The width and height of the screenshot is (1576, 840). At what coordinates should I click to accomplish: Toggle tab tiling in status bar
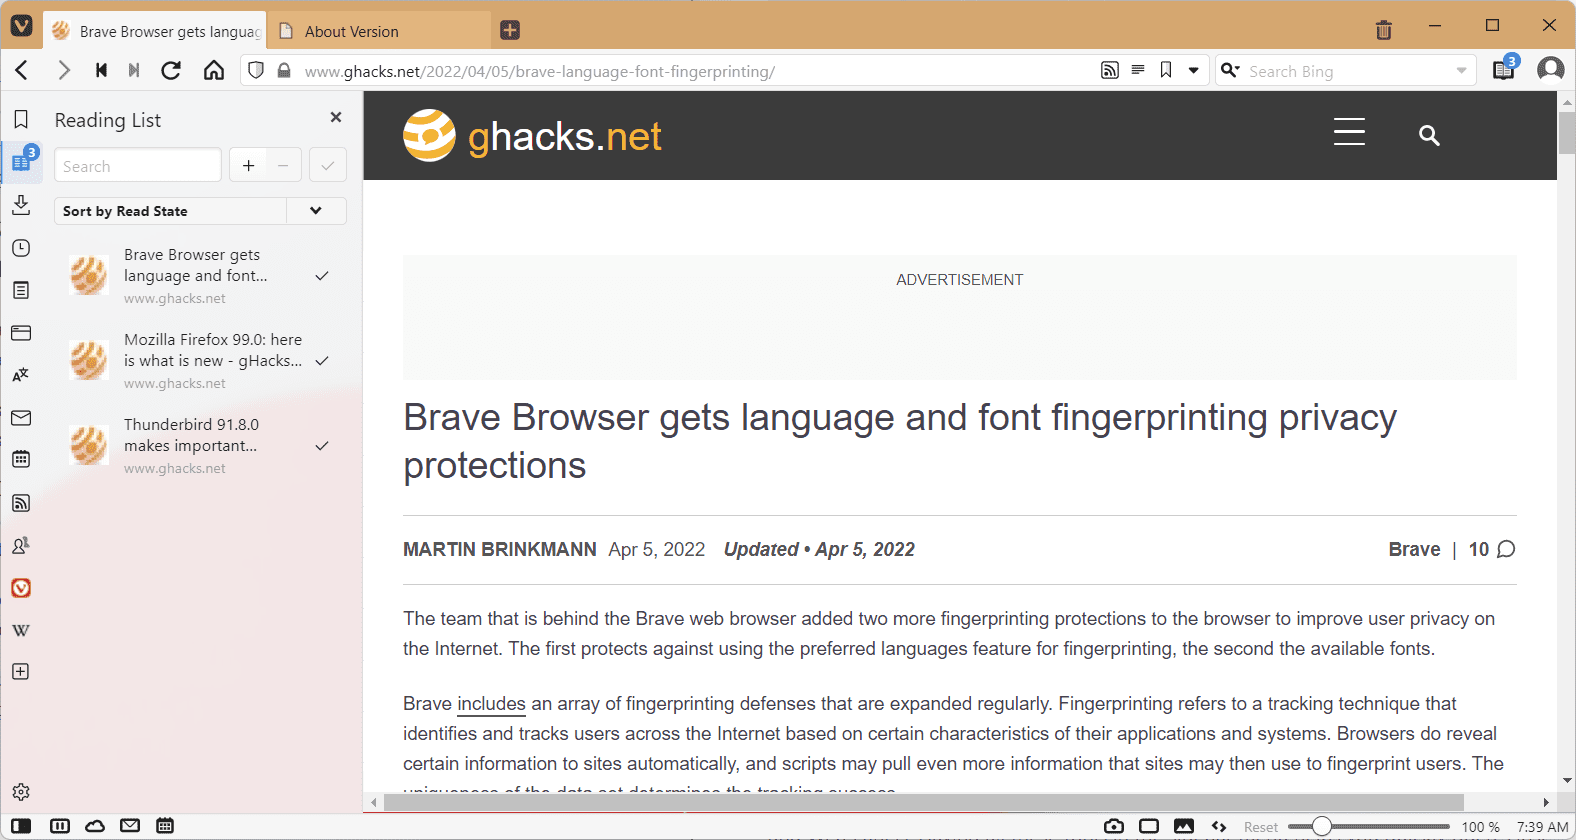pos(60,826)
